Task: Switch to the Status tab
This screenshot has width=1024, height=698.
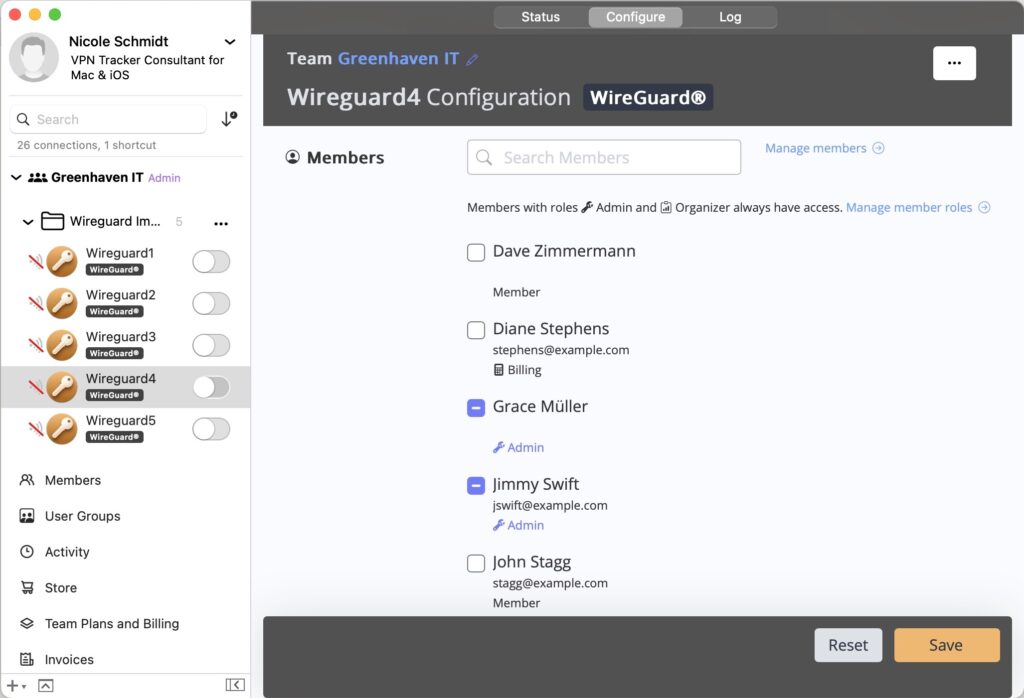Action: coord(541,17)
